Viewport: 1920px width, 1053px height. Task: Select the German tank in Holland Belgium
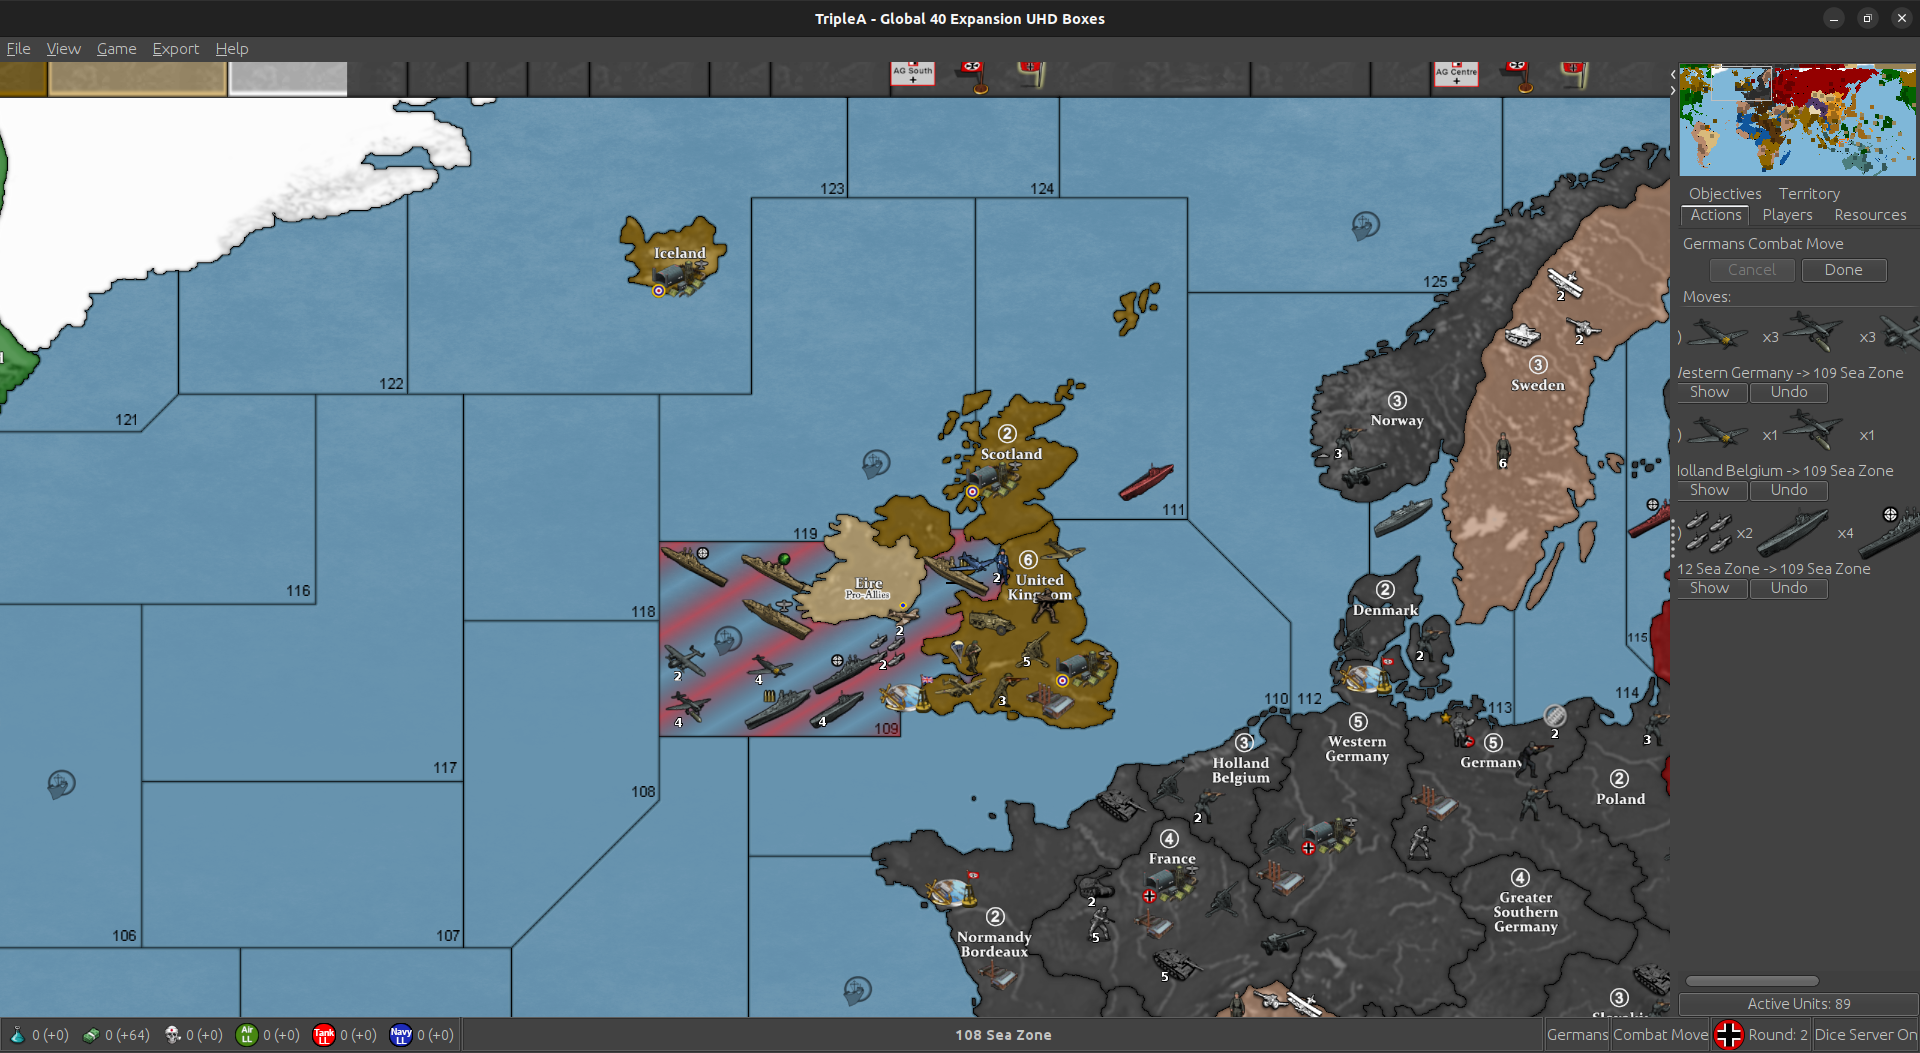(1120, 803)
